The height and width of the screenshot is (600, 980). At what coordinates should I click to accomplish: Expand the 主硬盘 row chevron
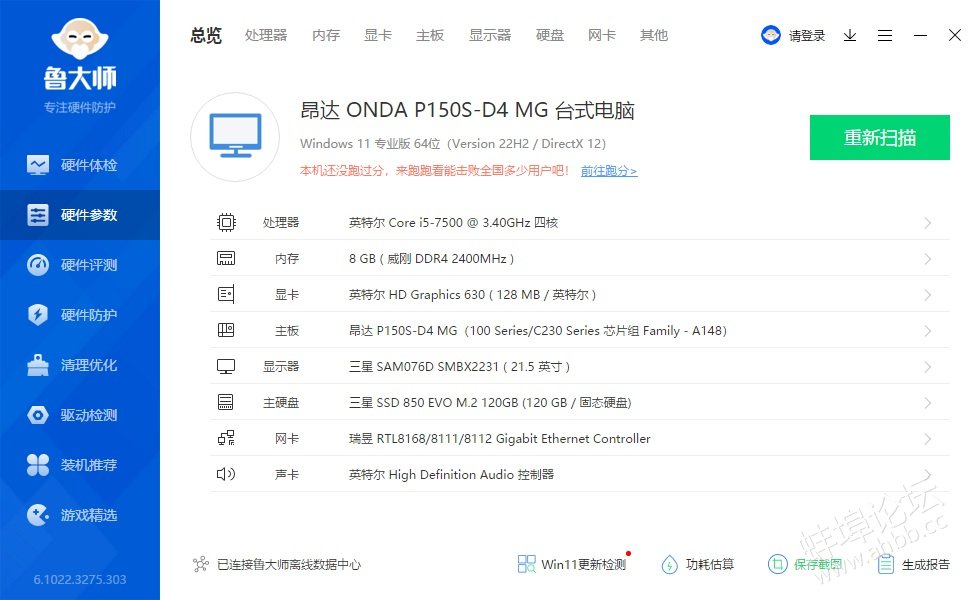[x=928, y=402]
